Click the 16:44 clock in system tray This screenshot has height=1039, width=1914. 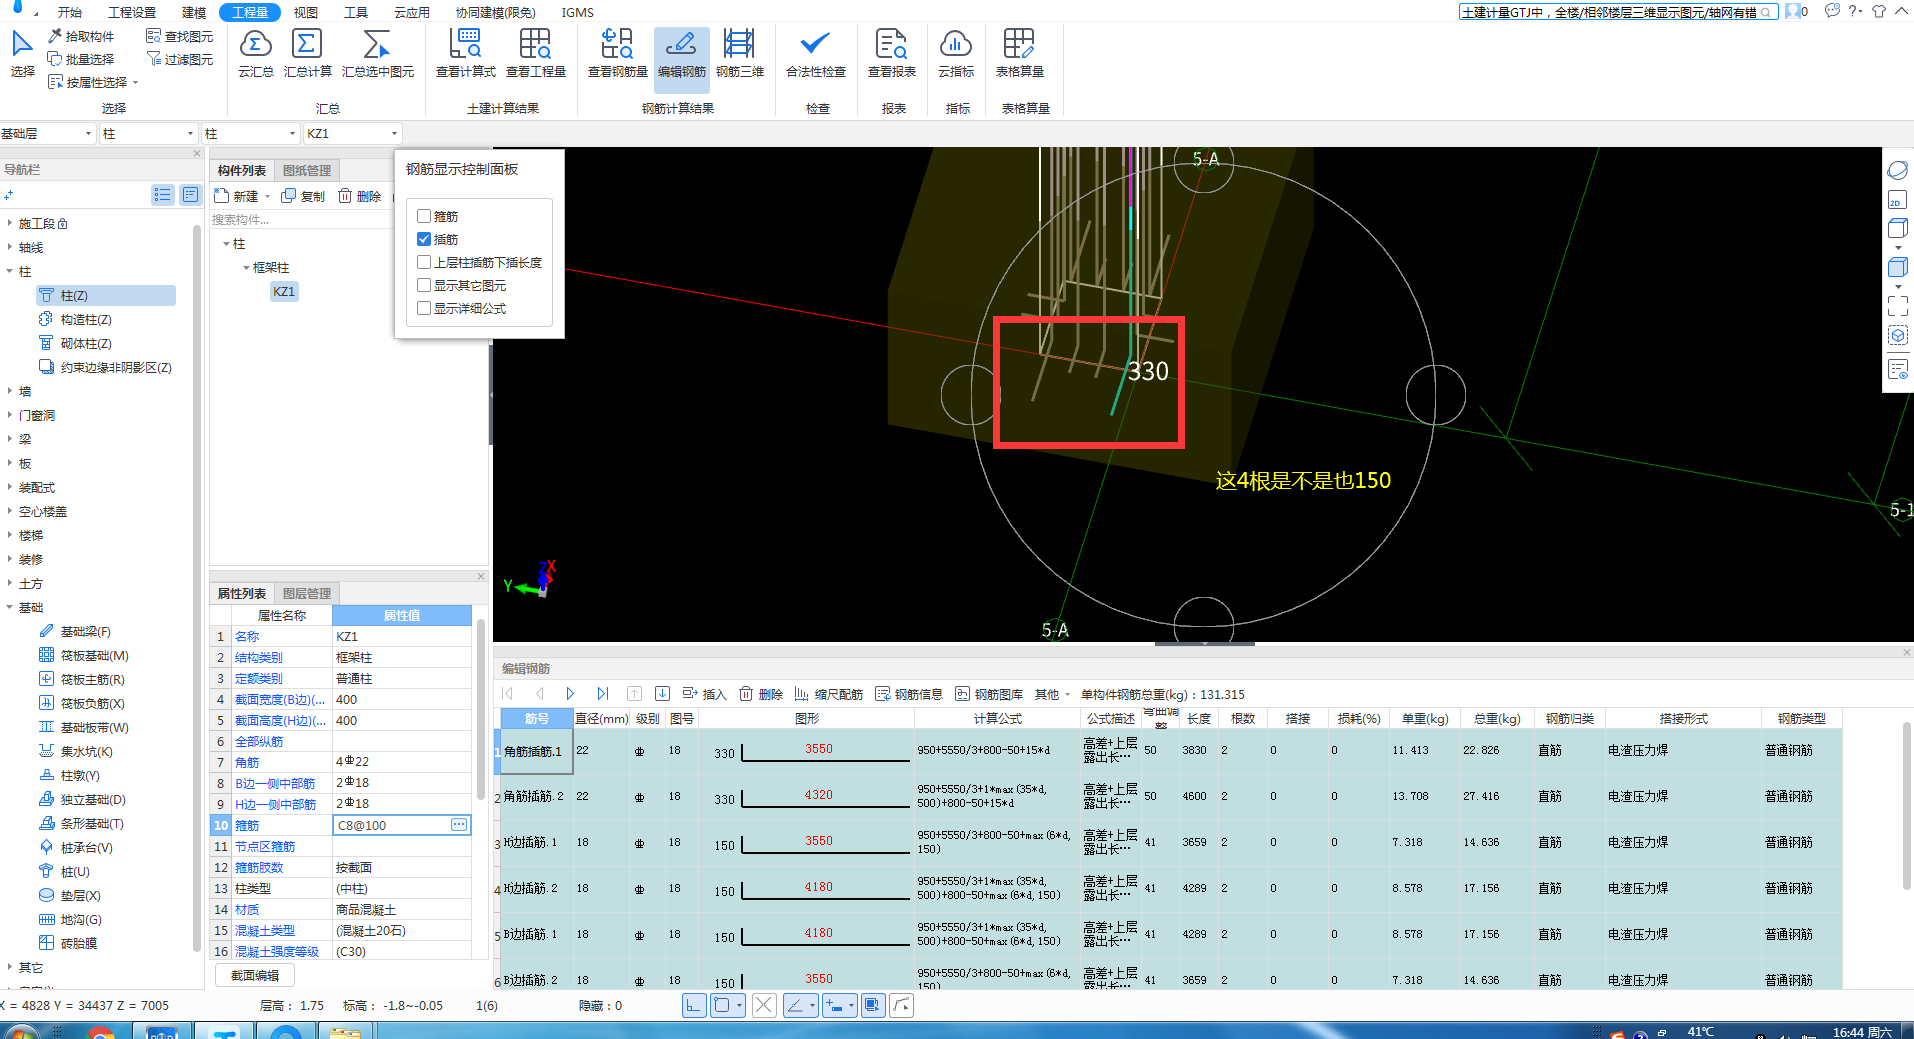pyautogui.click(x=1862, y=1031)
